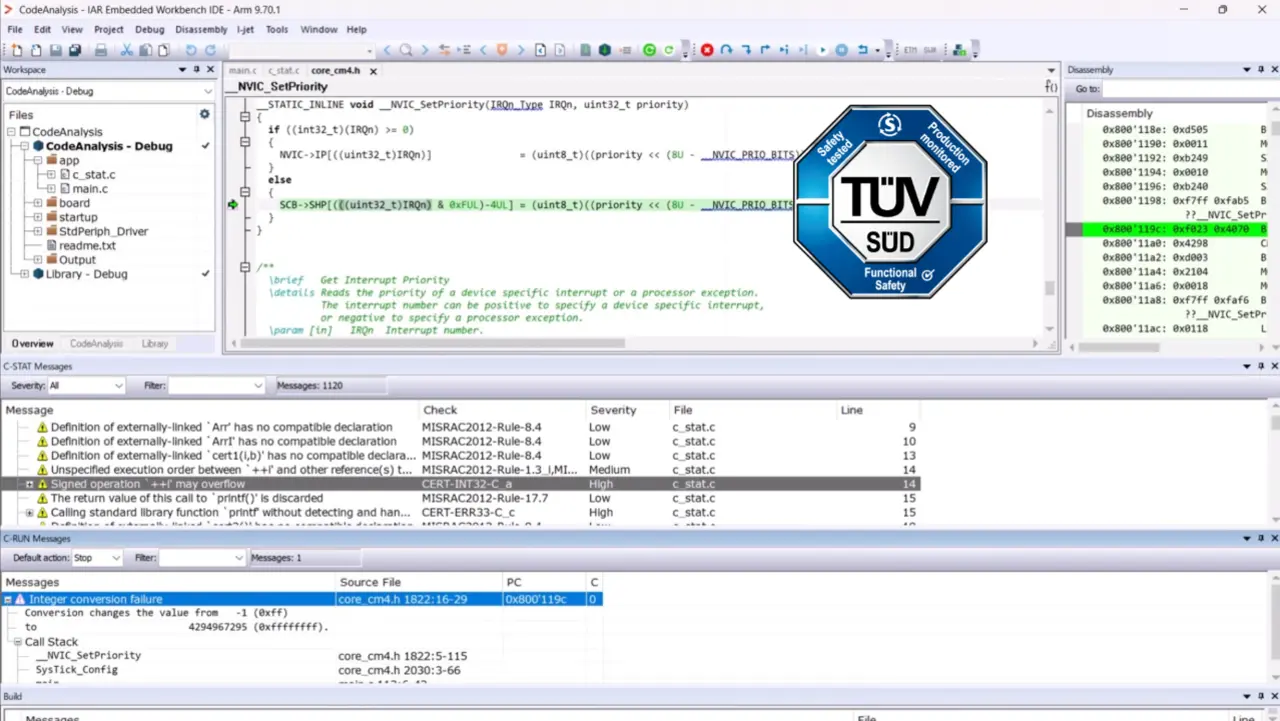Open the C-STAT Severity dropdown

pos(86,386)
